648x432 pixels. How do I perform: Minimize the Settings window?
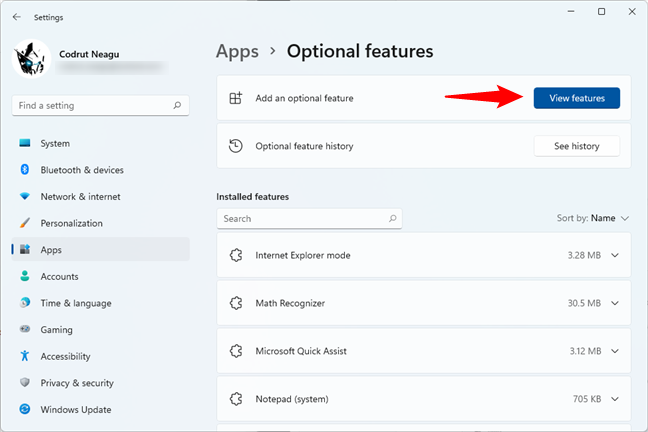tap(571, 12)
